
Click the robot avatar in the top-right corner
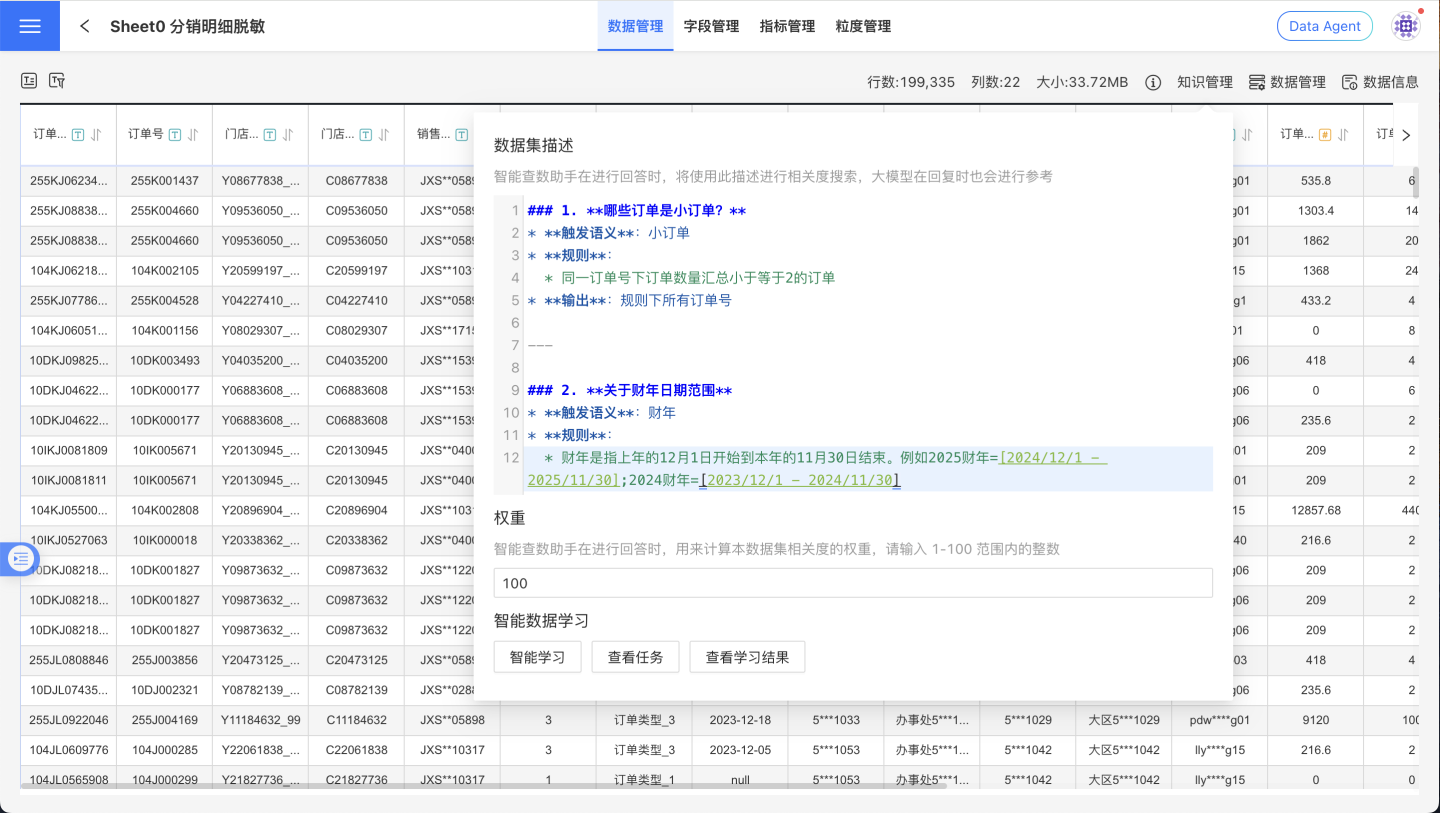(x=1405, y=25)
